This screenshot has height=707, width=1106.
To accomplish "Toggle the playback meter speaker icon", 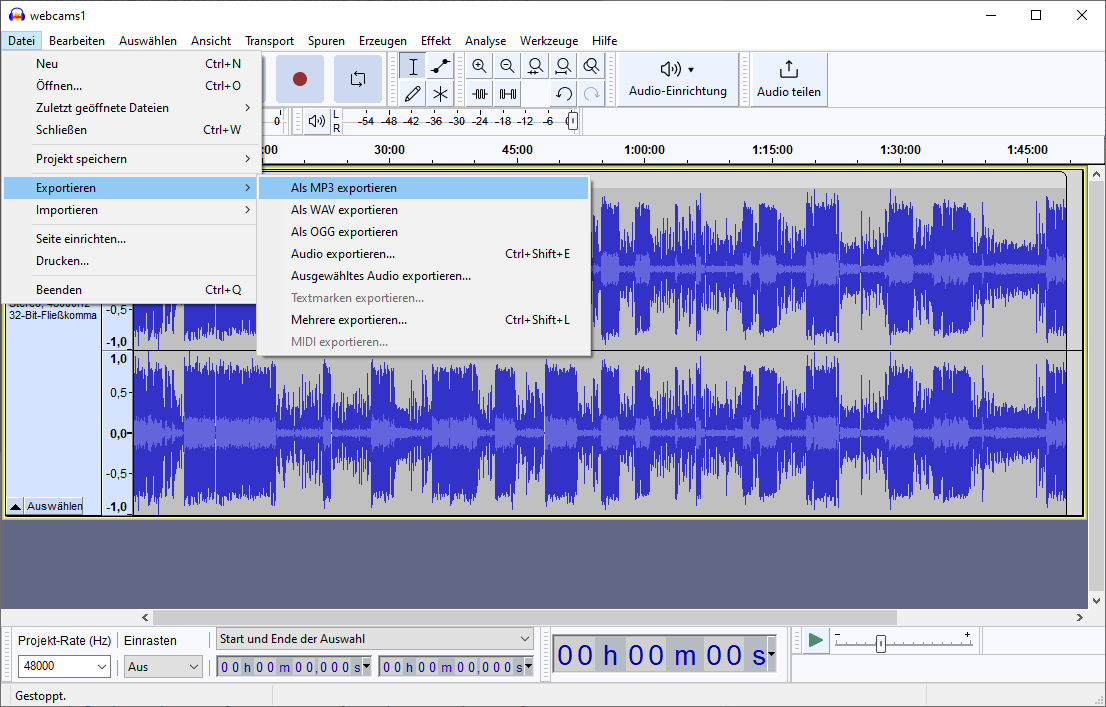I will coord(316,121).
